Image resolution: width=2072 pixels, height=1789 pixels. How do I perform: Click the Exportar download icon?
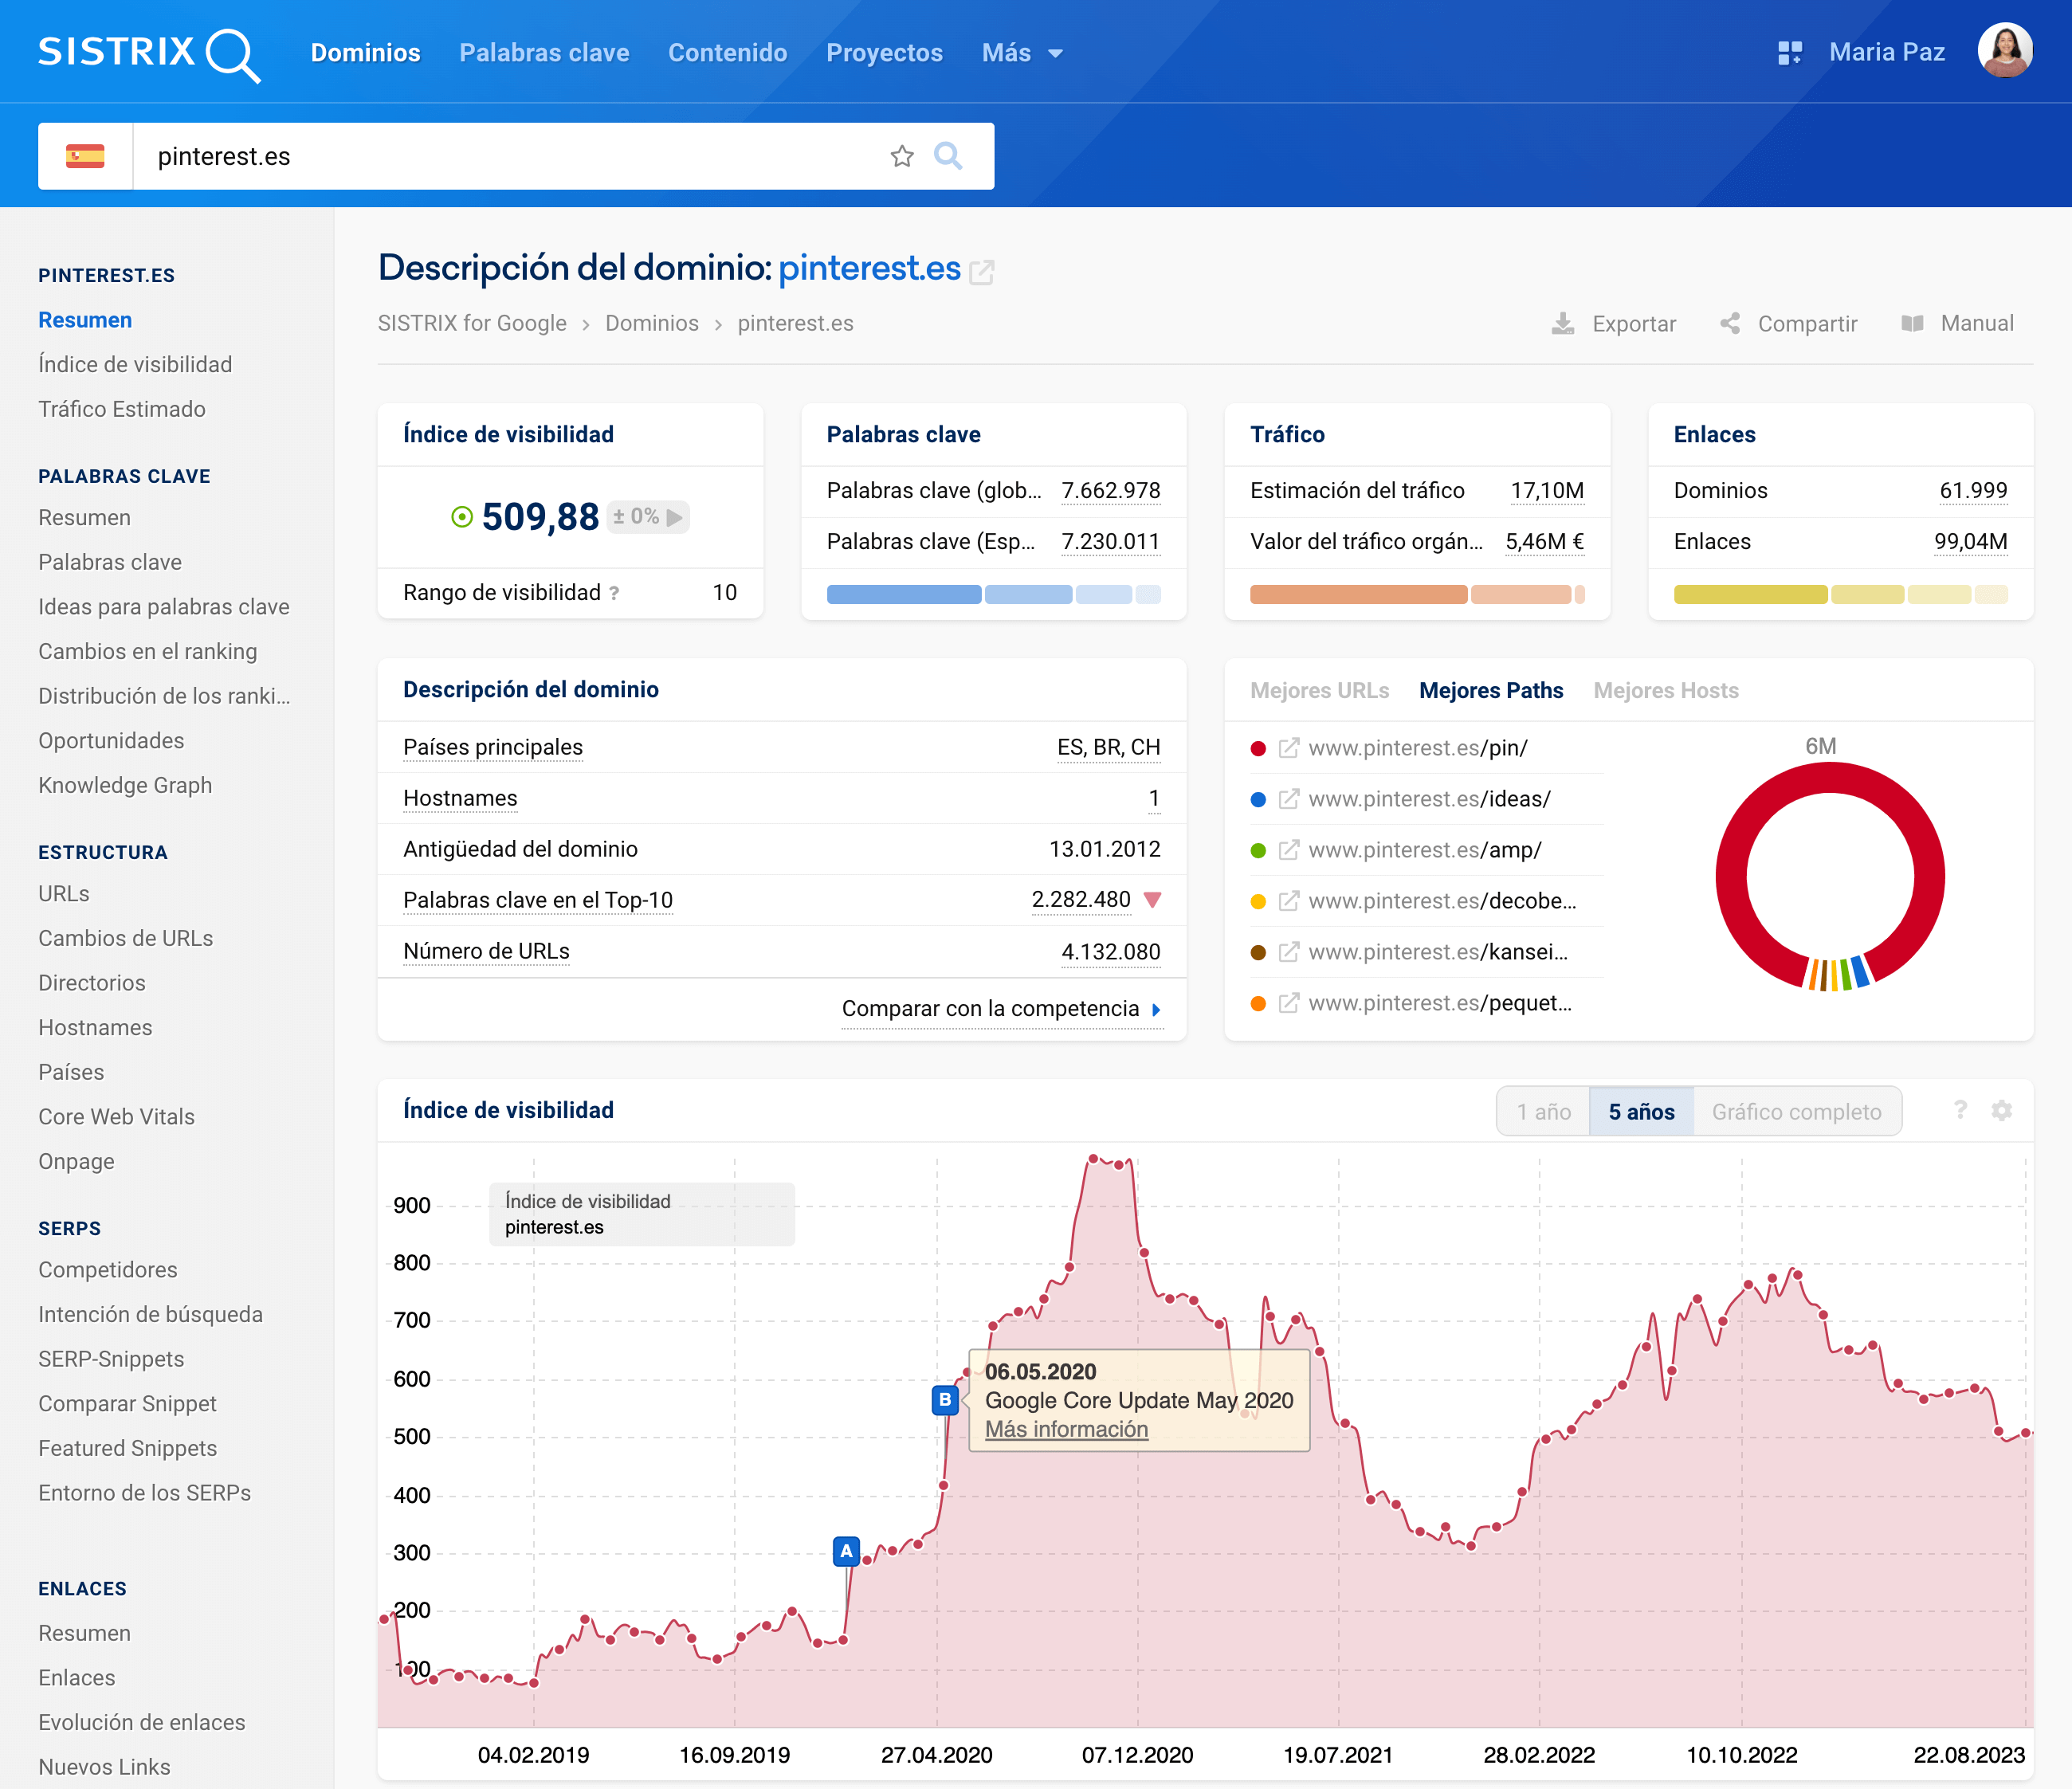[1562, 323]
